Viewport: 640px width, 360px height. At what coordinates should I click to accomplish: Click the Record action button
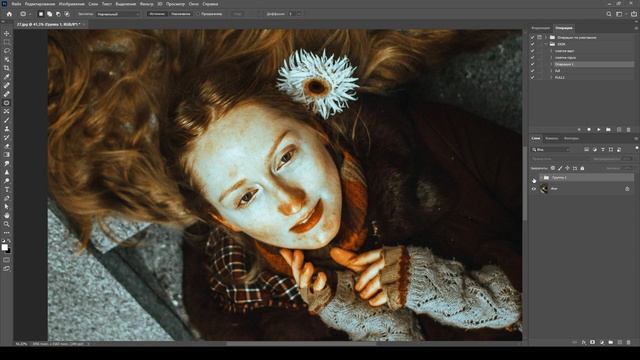(x=589, y=130)
